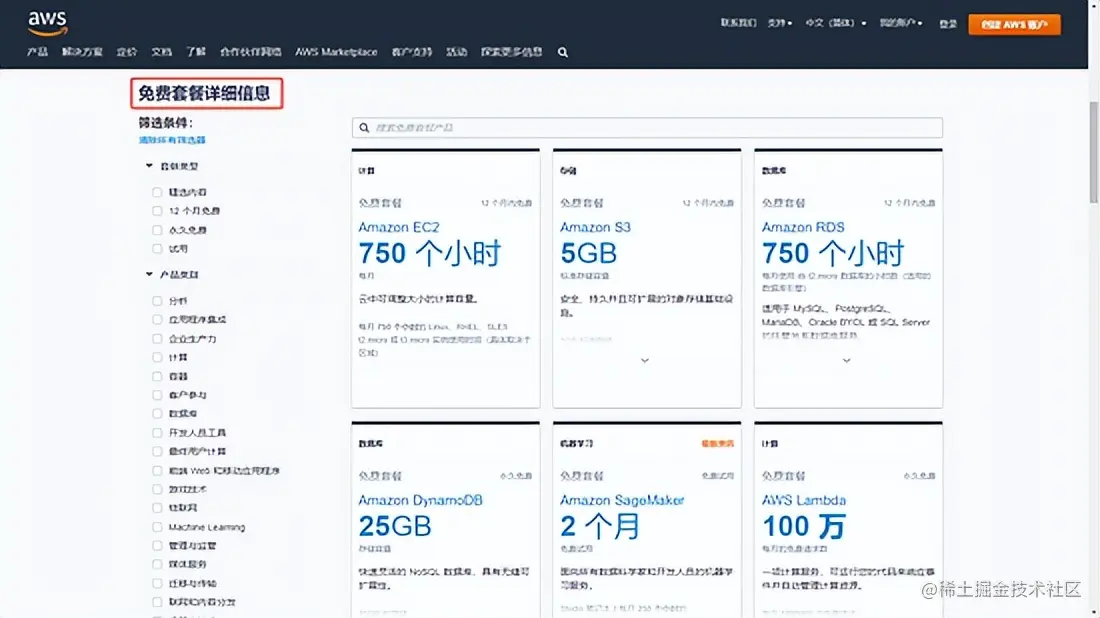Tick the 最终用户计算 checkbox

point(157,452)
